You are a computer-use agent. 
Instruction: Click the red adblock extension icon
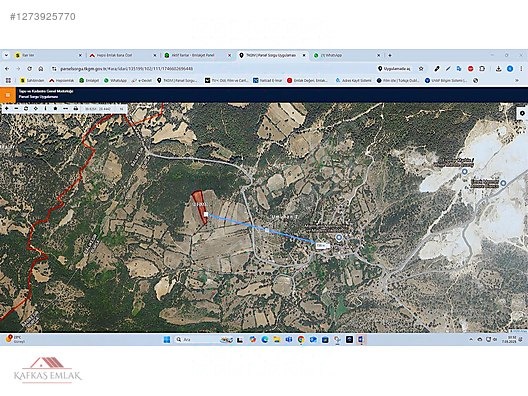471,69
